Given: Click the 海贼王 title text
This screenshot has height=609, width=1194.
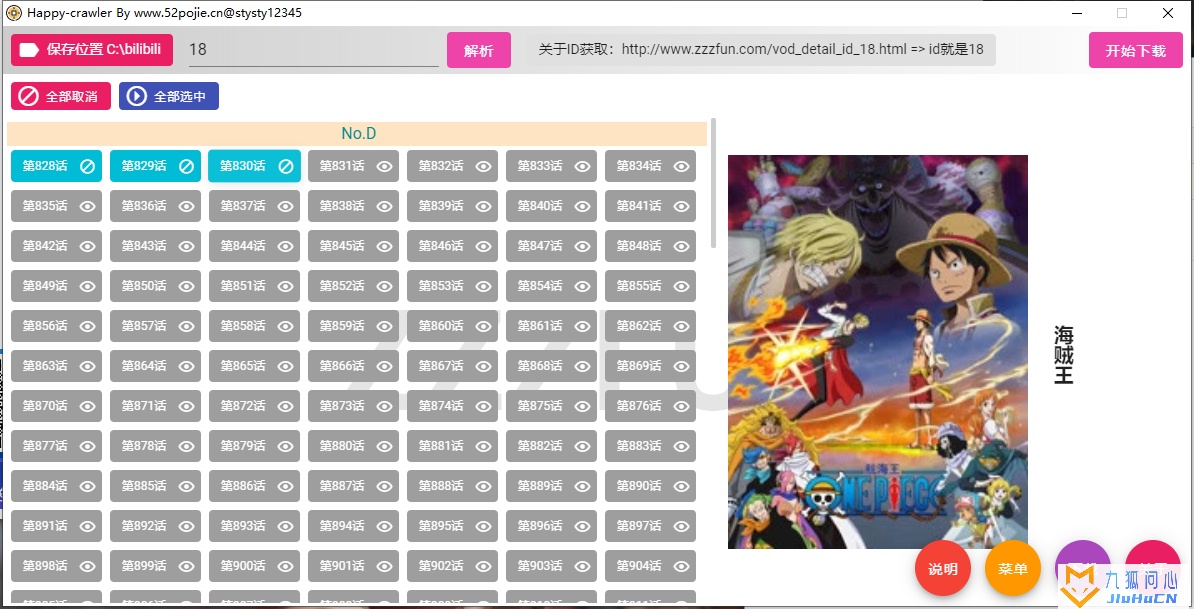Looking at the screenshot, I should [x=1063, y=355].
